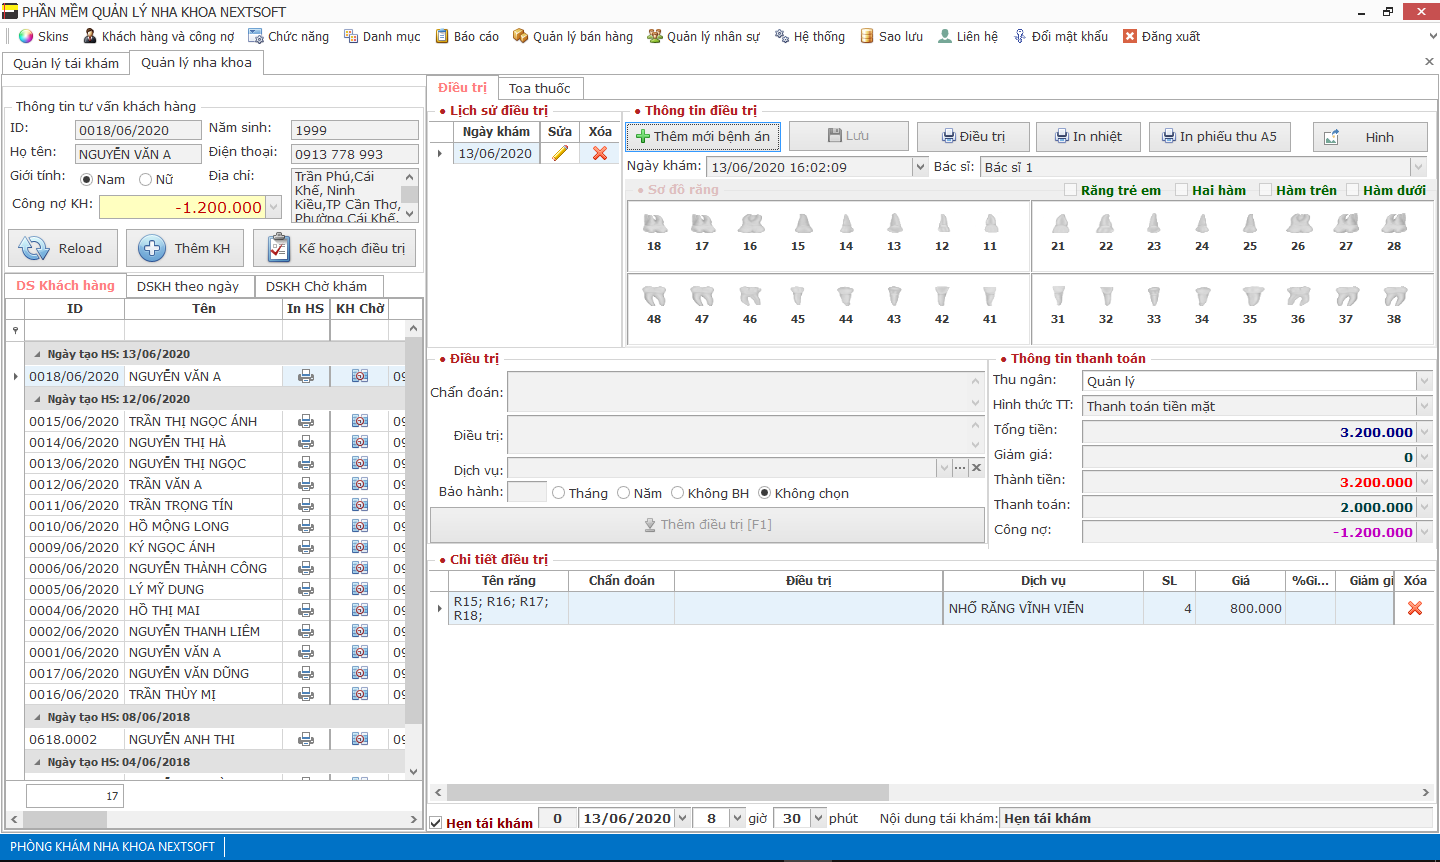Choose tooth 11 in the chart
1440x862 pixels.
pyautogui.click(x=990, y=224)
